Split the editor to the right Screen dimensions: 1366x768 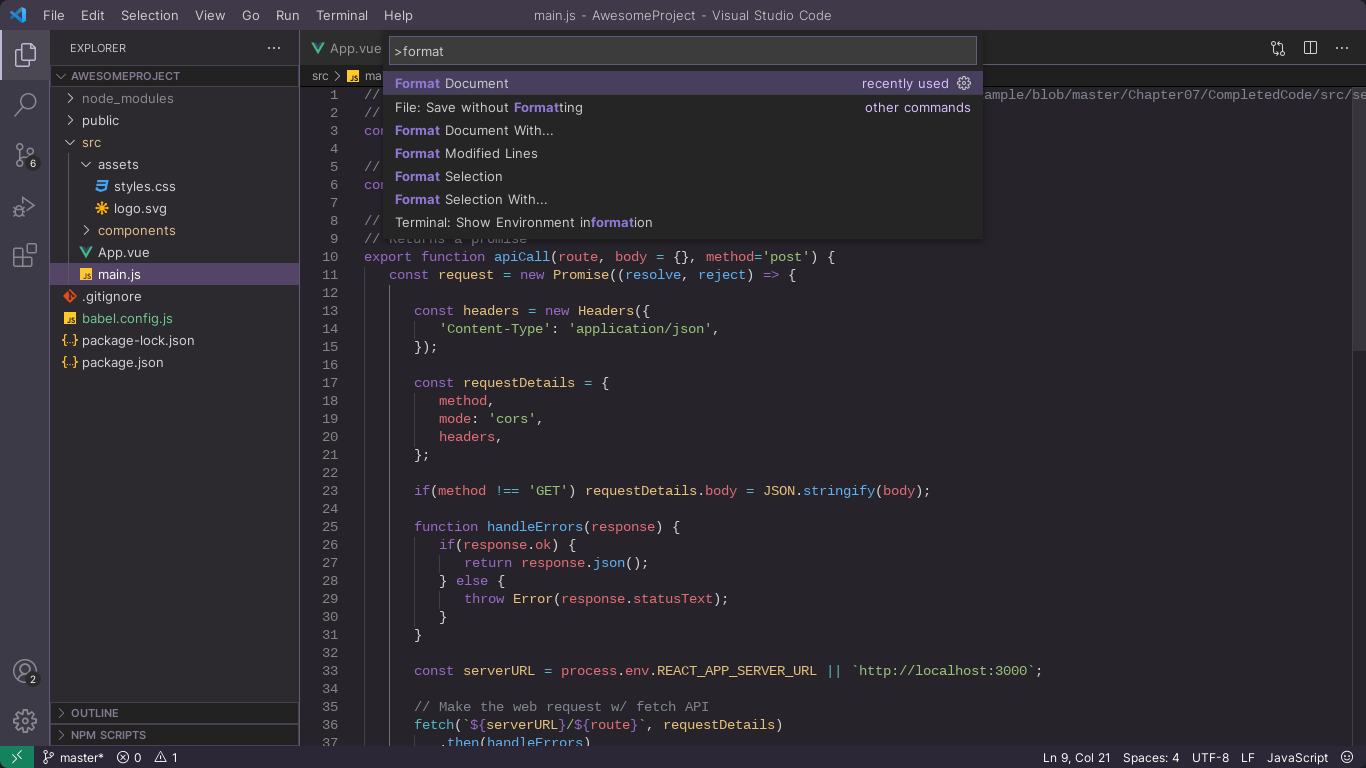point(1310,48)
